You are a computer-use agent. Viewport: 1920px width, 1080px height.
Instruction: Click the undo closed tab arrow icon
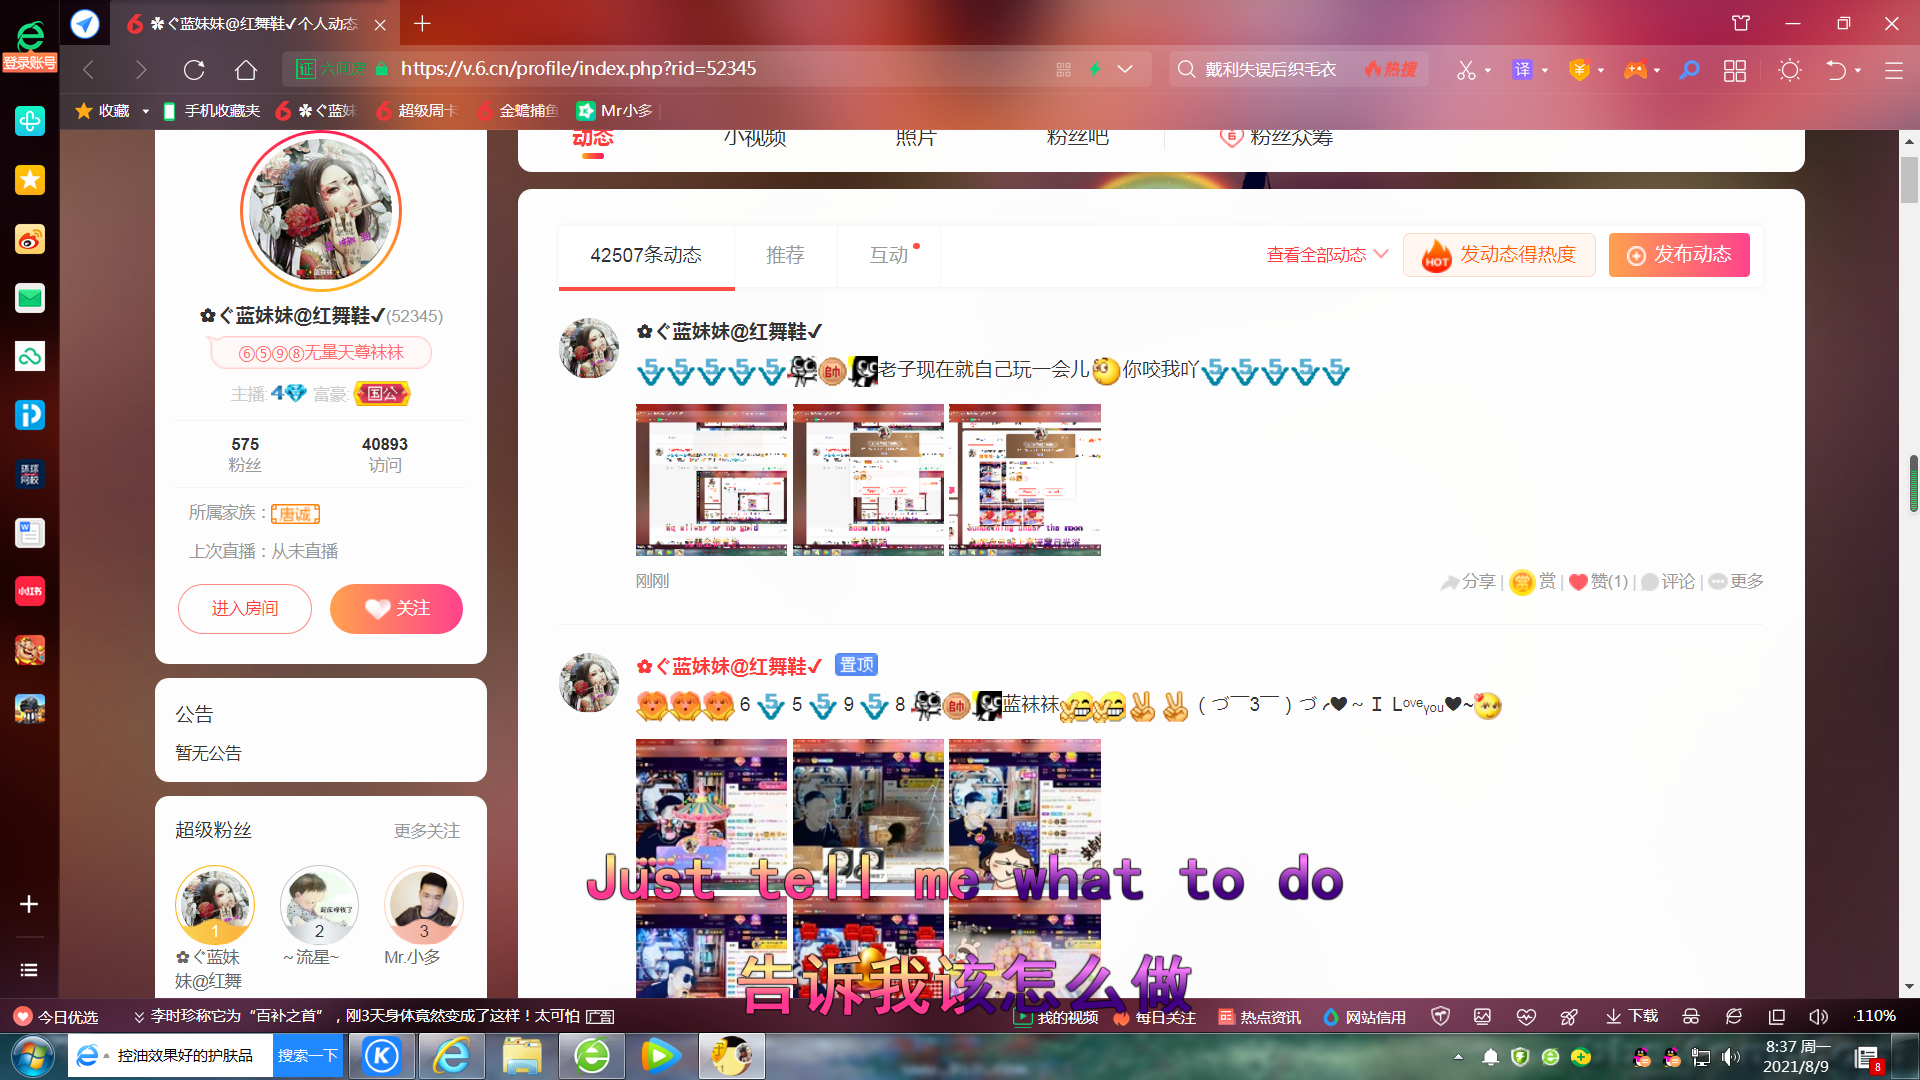(1836, 70)
